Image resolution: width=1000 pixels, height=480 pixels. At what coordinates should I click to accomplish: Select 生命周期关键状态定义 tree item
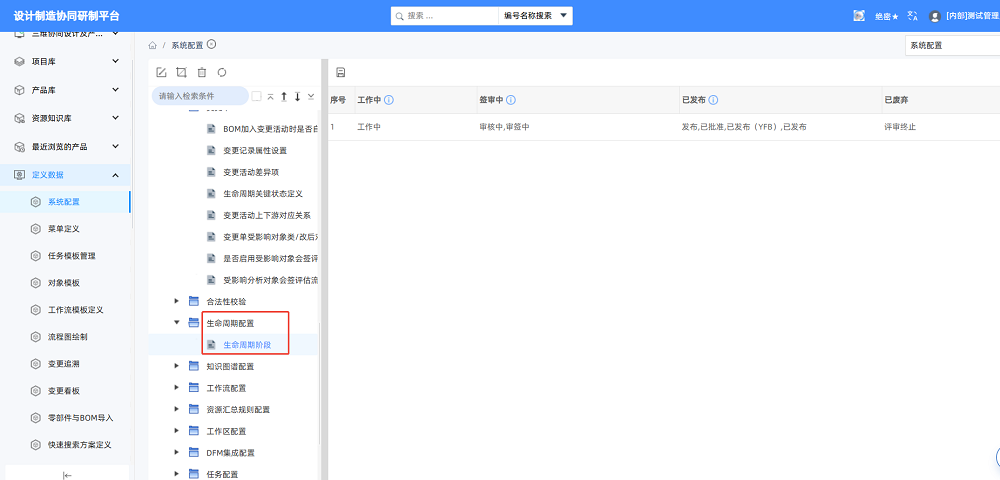[263, 193]
